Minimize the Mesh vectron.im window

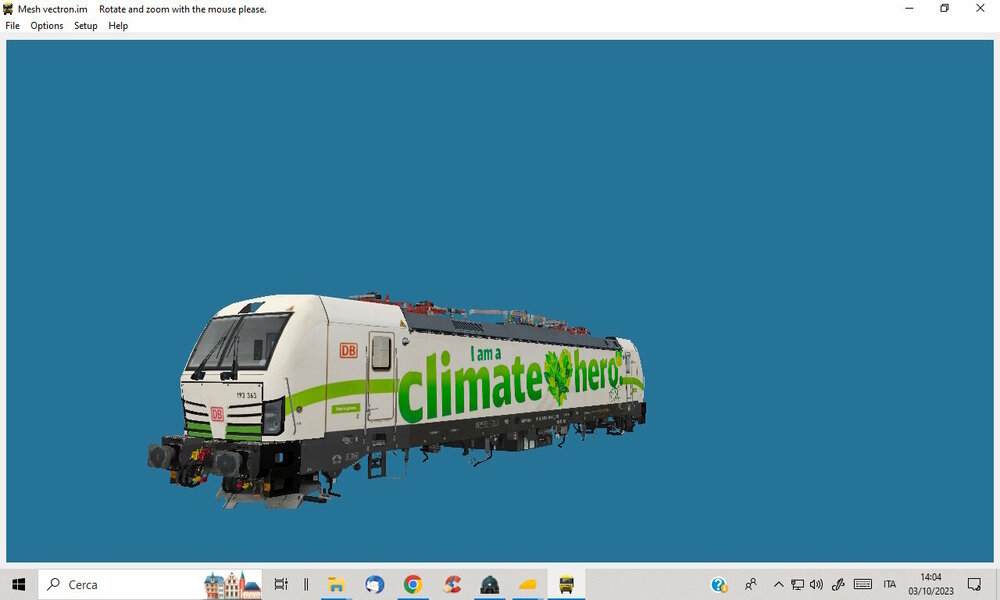pos(909,9)
